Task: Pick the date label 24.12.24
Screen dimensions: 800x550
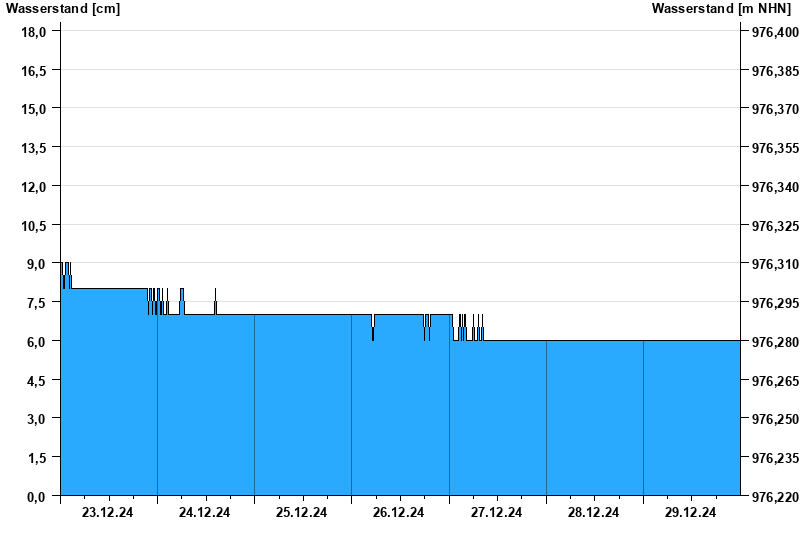Action: pyautogui.click(x=204, y=512)
